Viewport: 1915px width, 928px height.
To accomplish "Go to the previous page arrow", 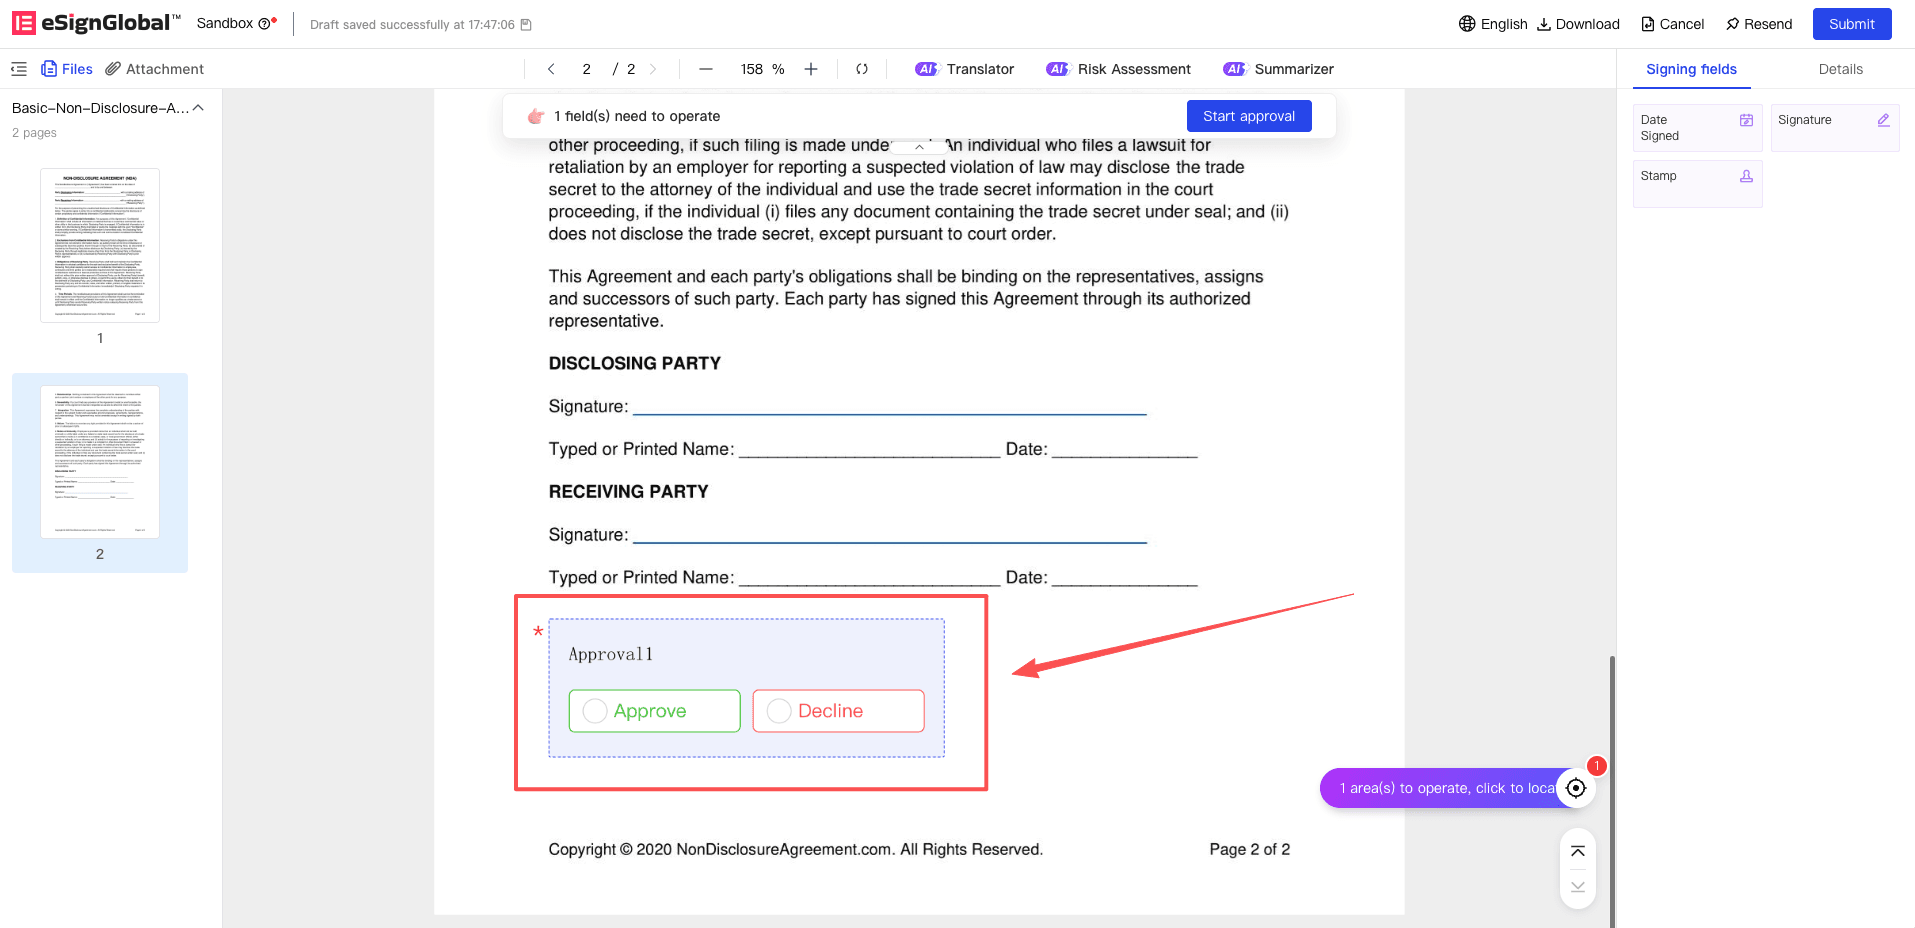I will click(x=551, y=69).
